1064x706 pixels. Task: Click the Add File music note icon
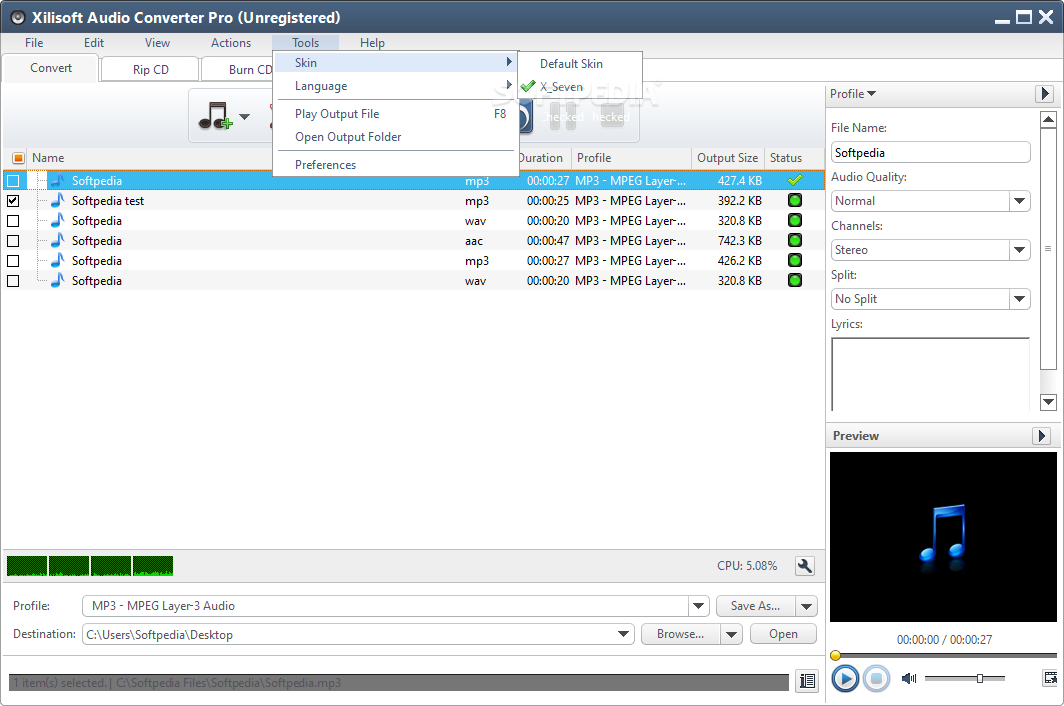215,116
